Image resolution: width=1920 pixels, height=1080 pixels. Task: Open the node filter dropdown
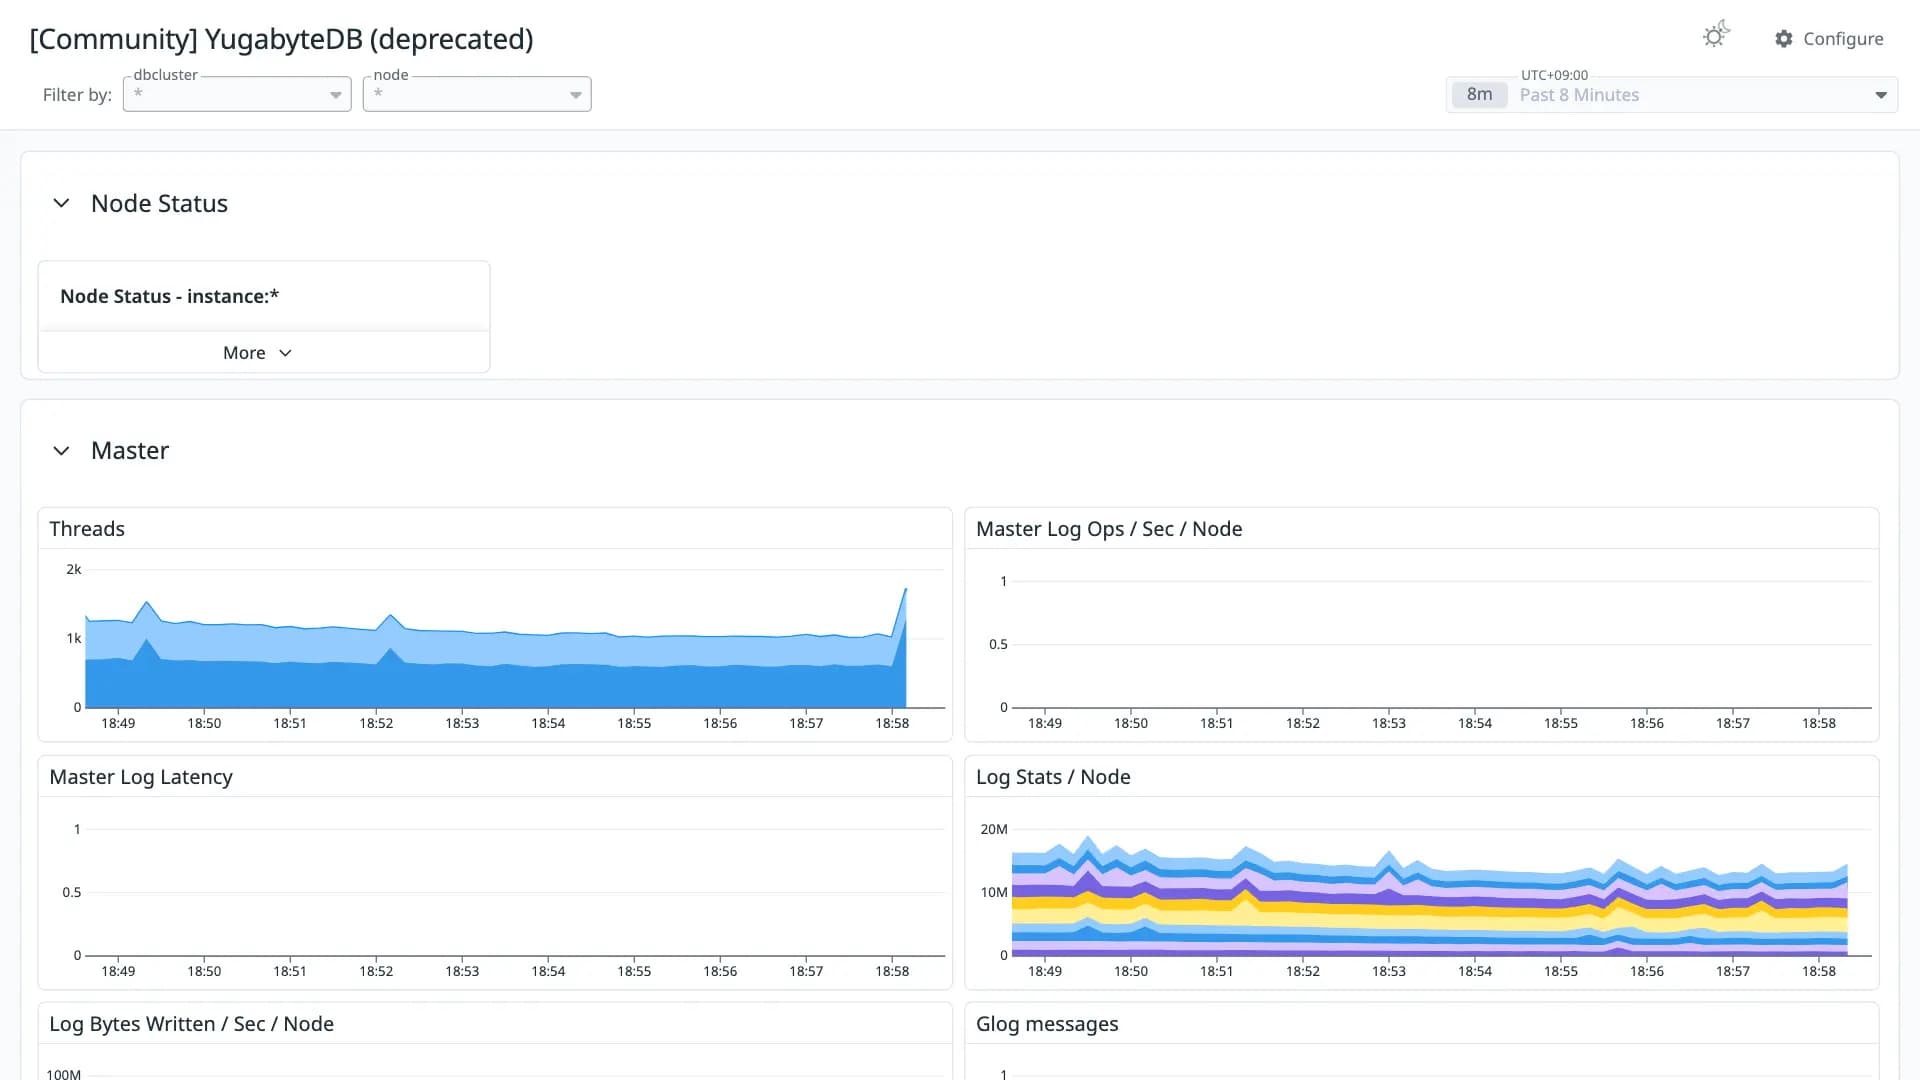coord(477,94)
